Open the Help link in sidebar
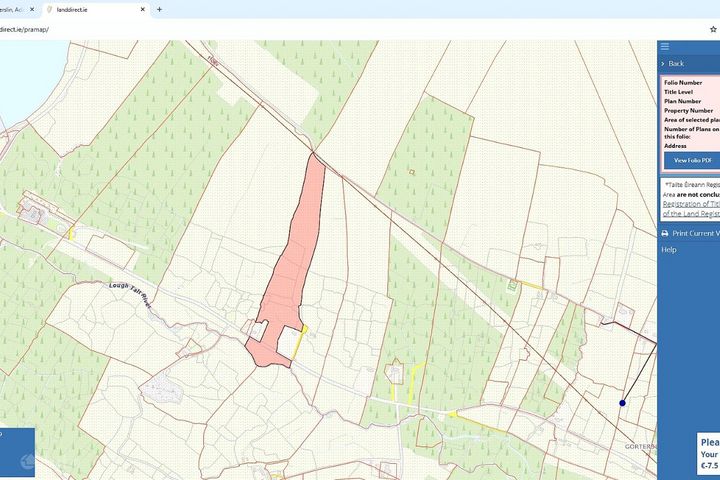This screenshot has height=480, width=720. coord(669,250)
